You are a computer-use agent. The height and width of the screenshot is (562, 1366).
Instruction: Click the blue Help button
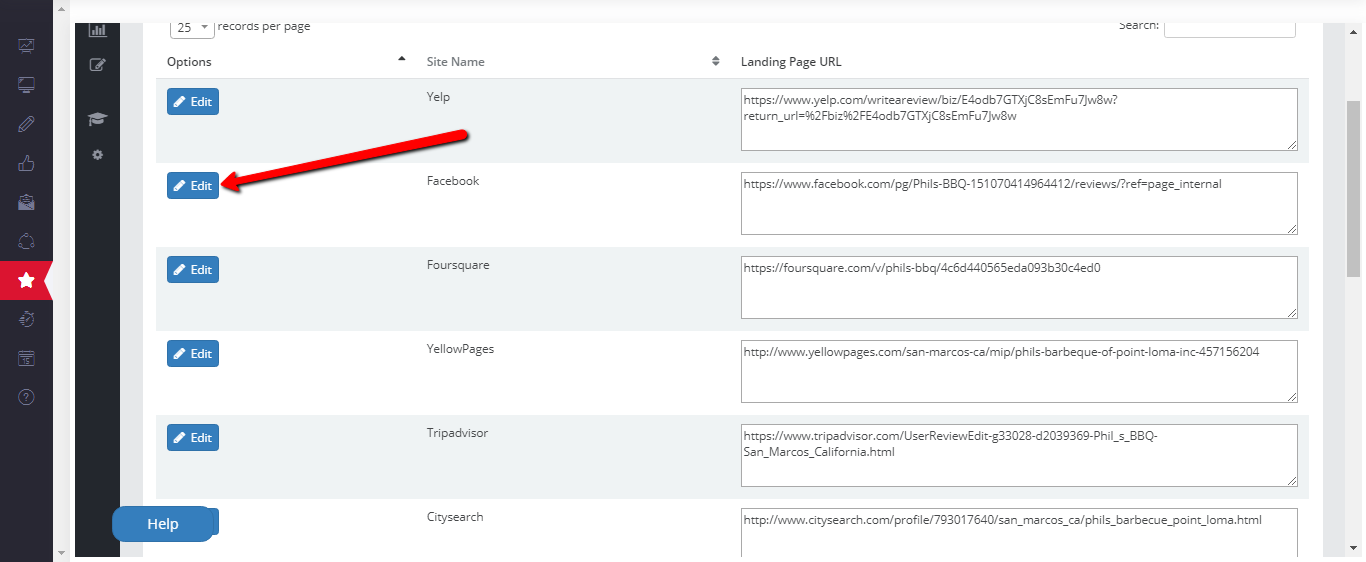pos(162,524)
